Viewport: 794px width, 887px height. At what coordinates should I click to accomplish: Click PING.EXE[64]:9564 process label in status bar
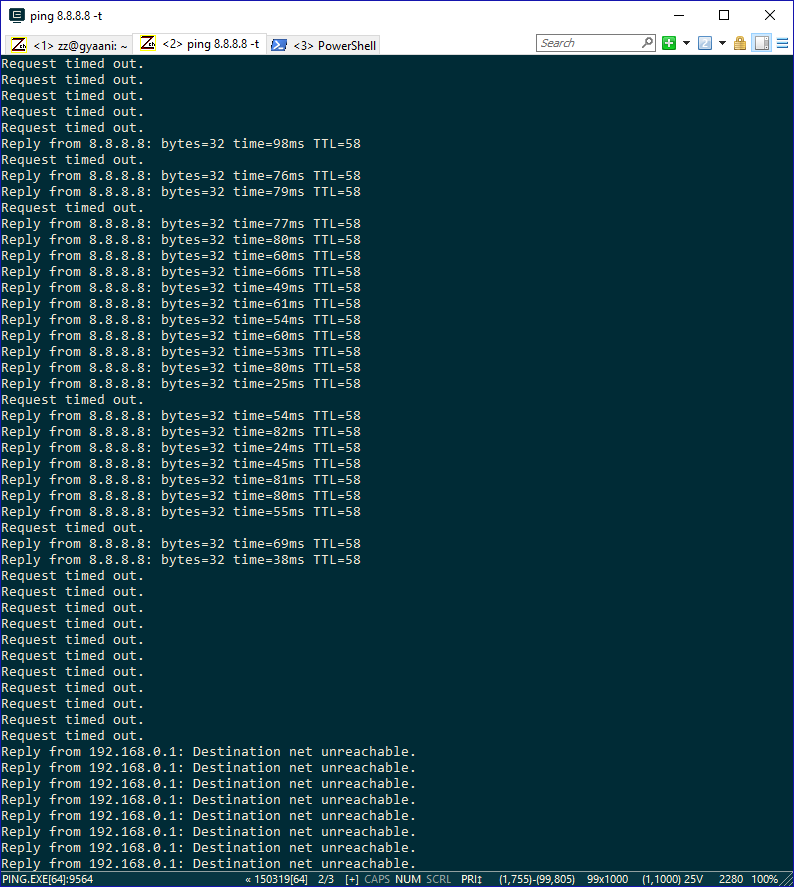click(x=48, y=879)
